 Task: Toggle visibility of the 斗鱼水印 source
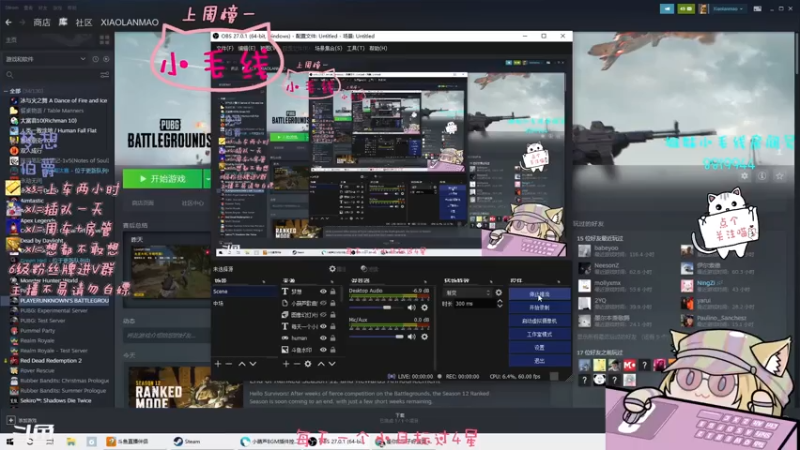(x=323, y=350)
